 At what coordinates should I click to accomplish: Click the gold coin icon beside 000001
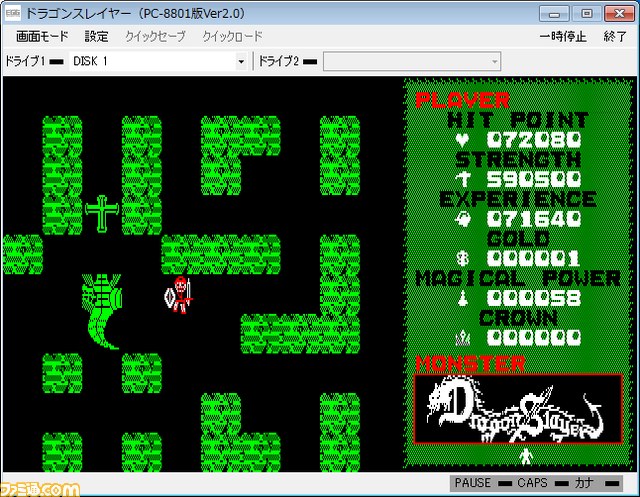[462, 258]
